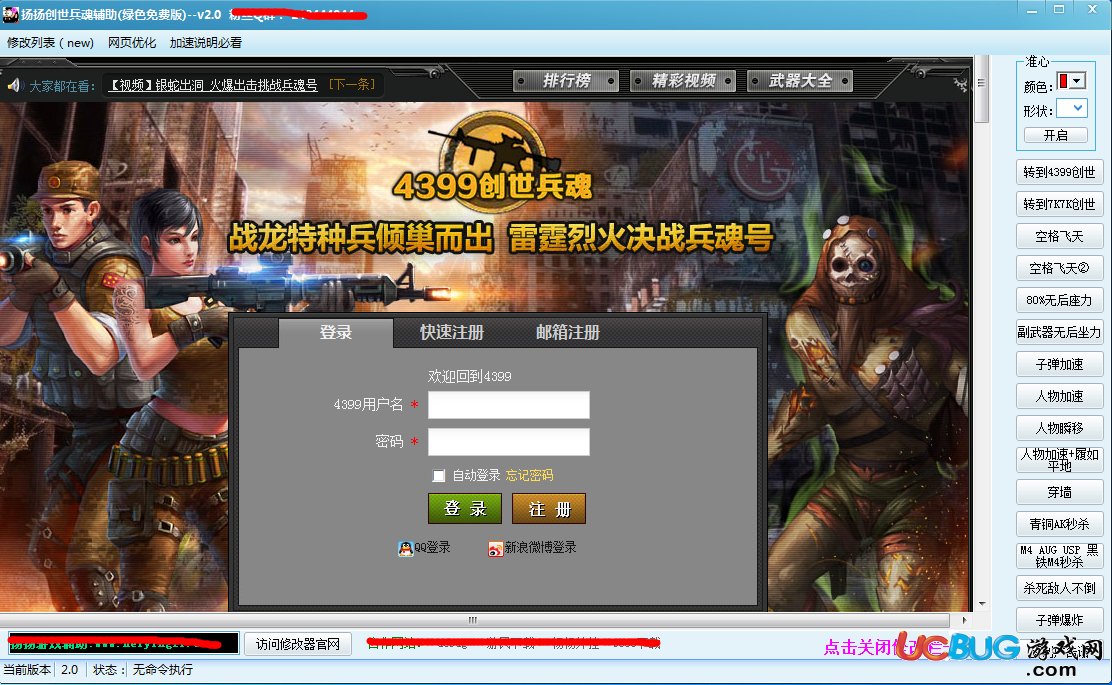This screenshot has width=1112, height=685.
Task: Click the 穿墙 button
Action: (x=1060, y=492)
